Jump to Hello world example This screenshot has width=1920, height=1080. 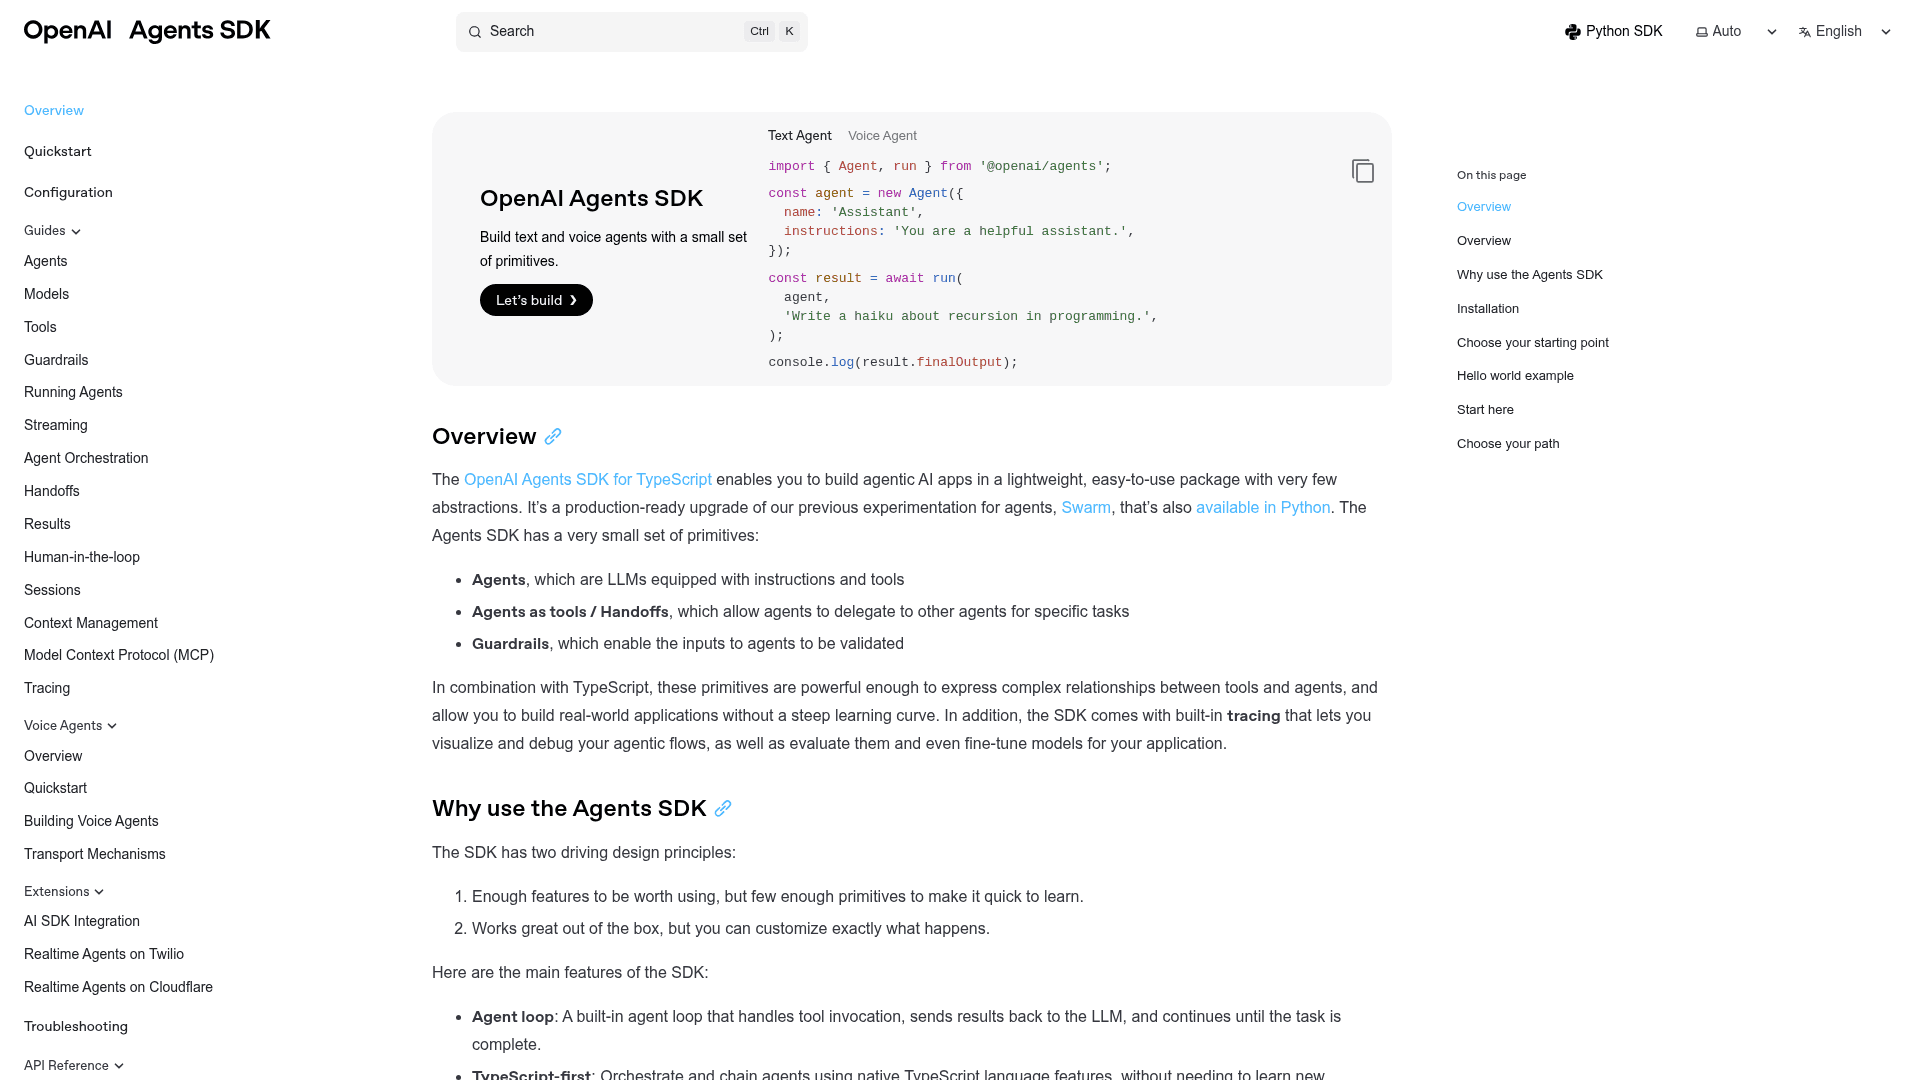(1515, 376)
